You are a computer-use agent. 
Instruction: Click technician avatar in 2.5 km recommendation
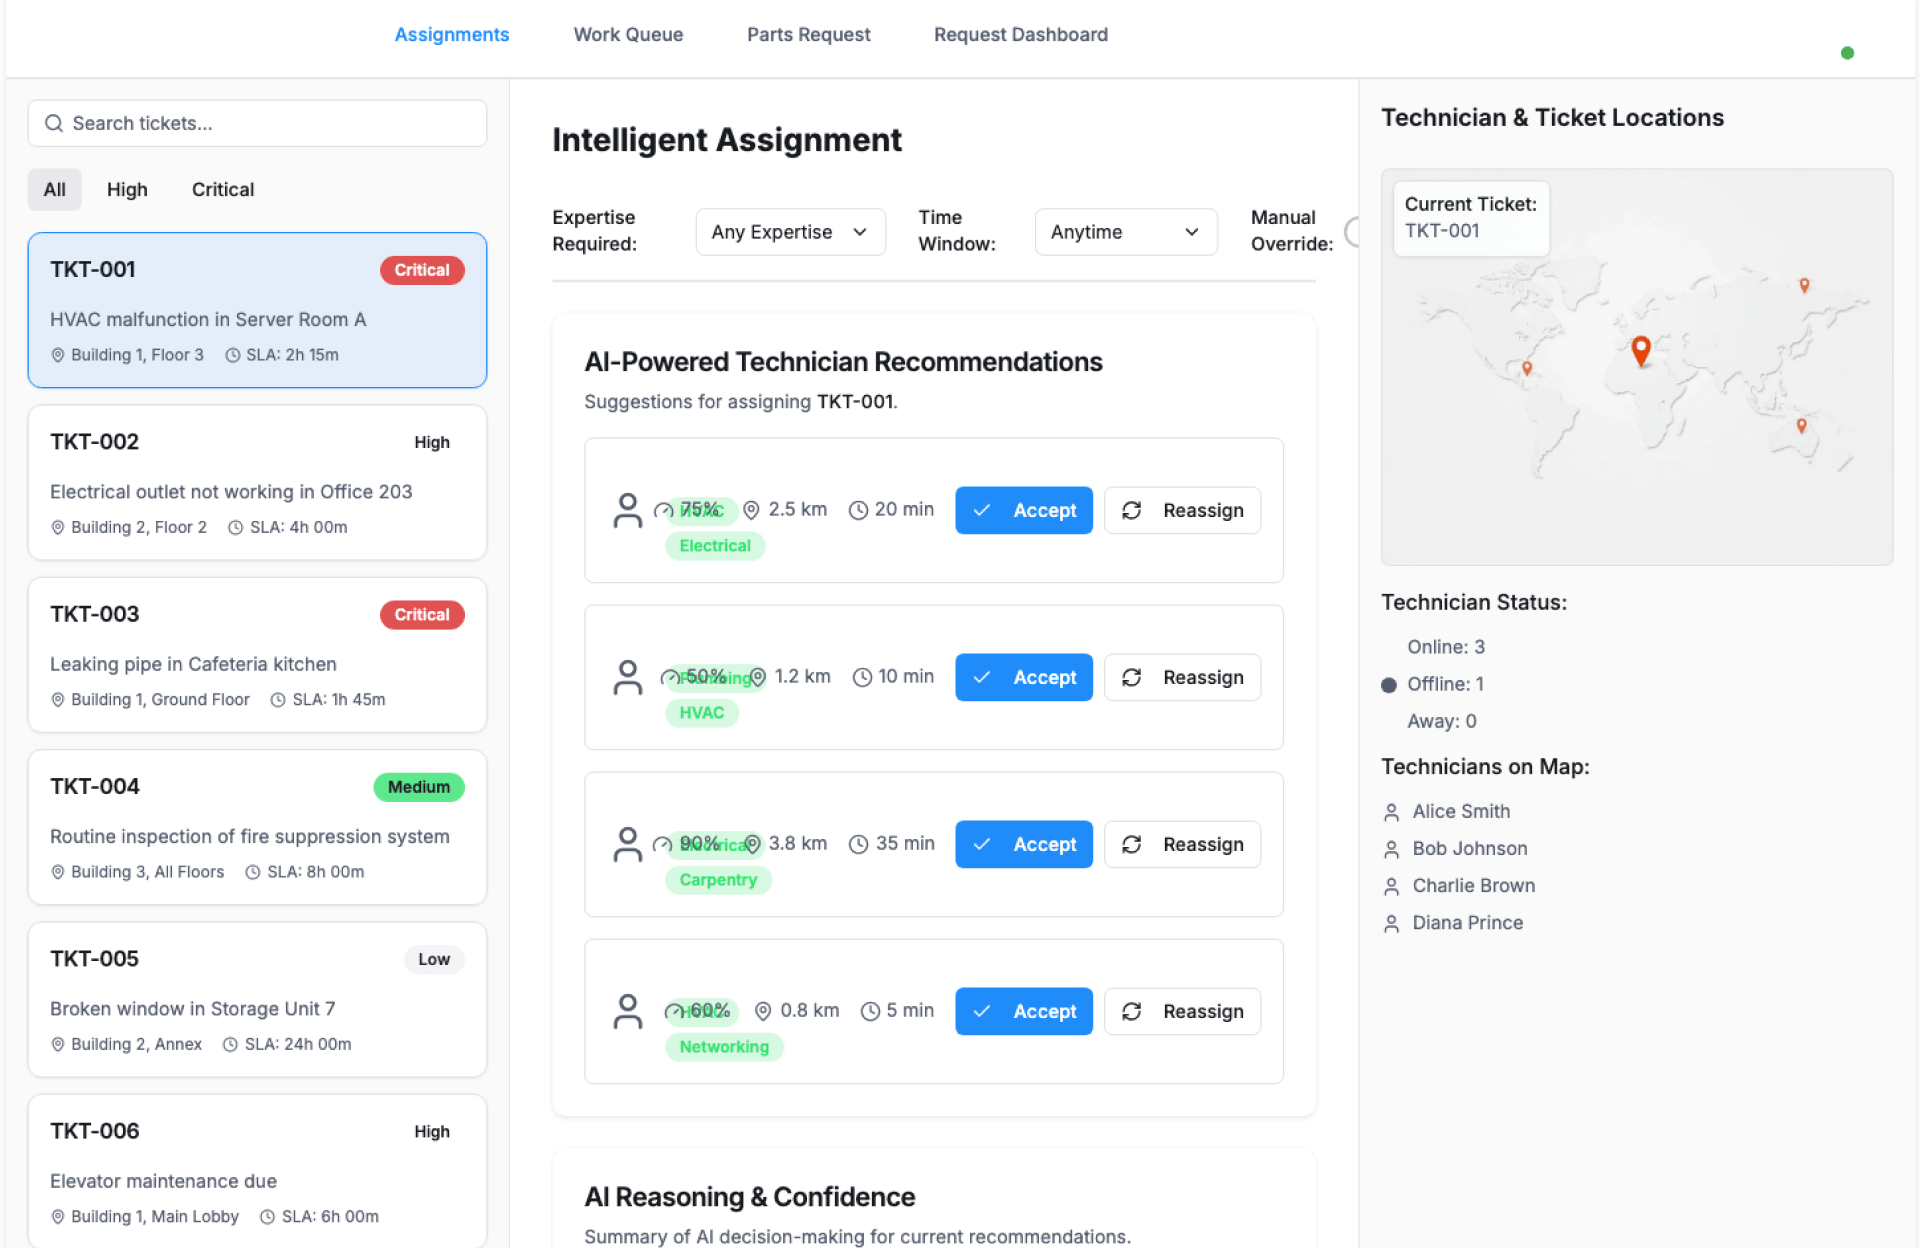coord(627,510)
